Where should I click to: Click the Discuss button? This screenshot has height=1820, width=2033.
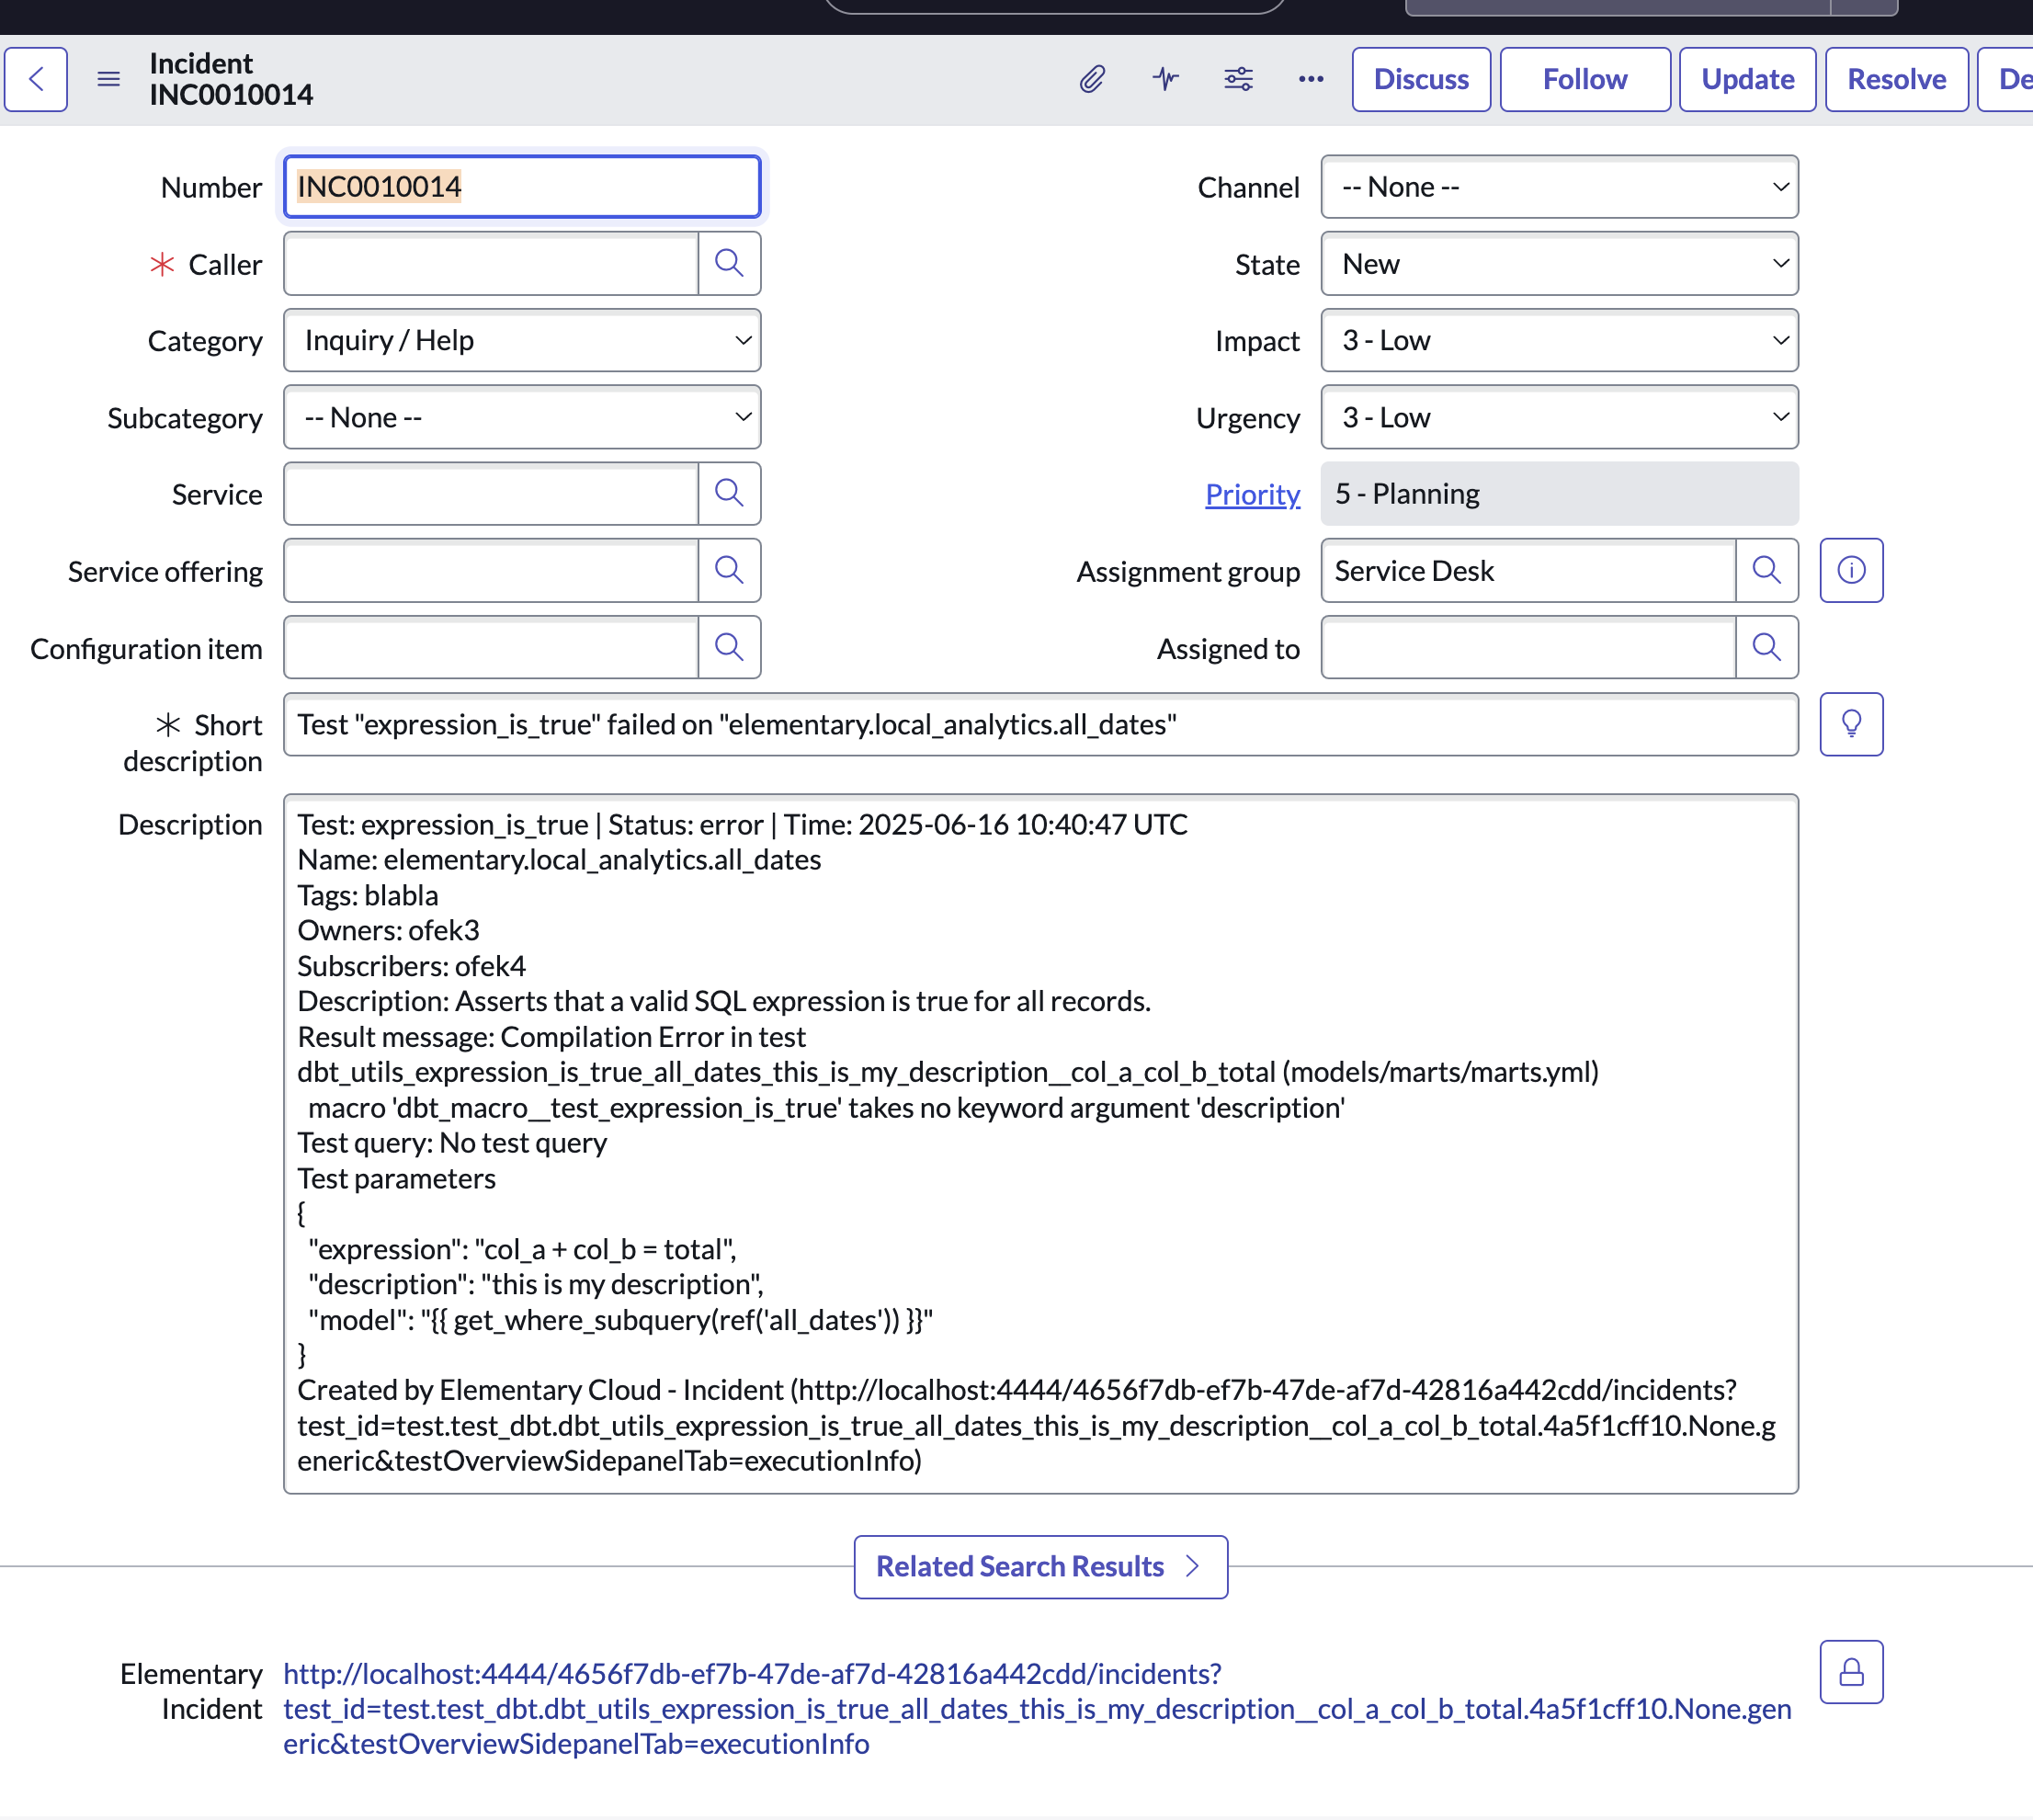click(x=1422, y=79)
